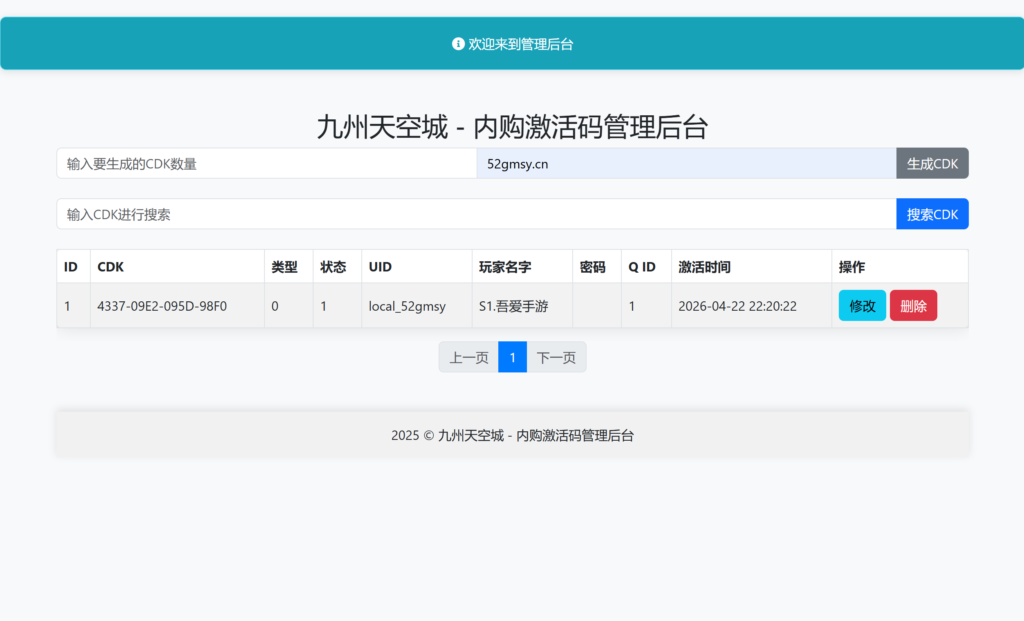Screen dimensions: 1024x621
Task: Click the activation time 2026-04-22 22:20:22
Action: tap(737, 306)
